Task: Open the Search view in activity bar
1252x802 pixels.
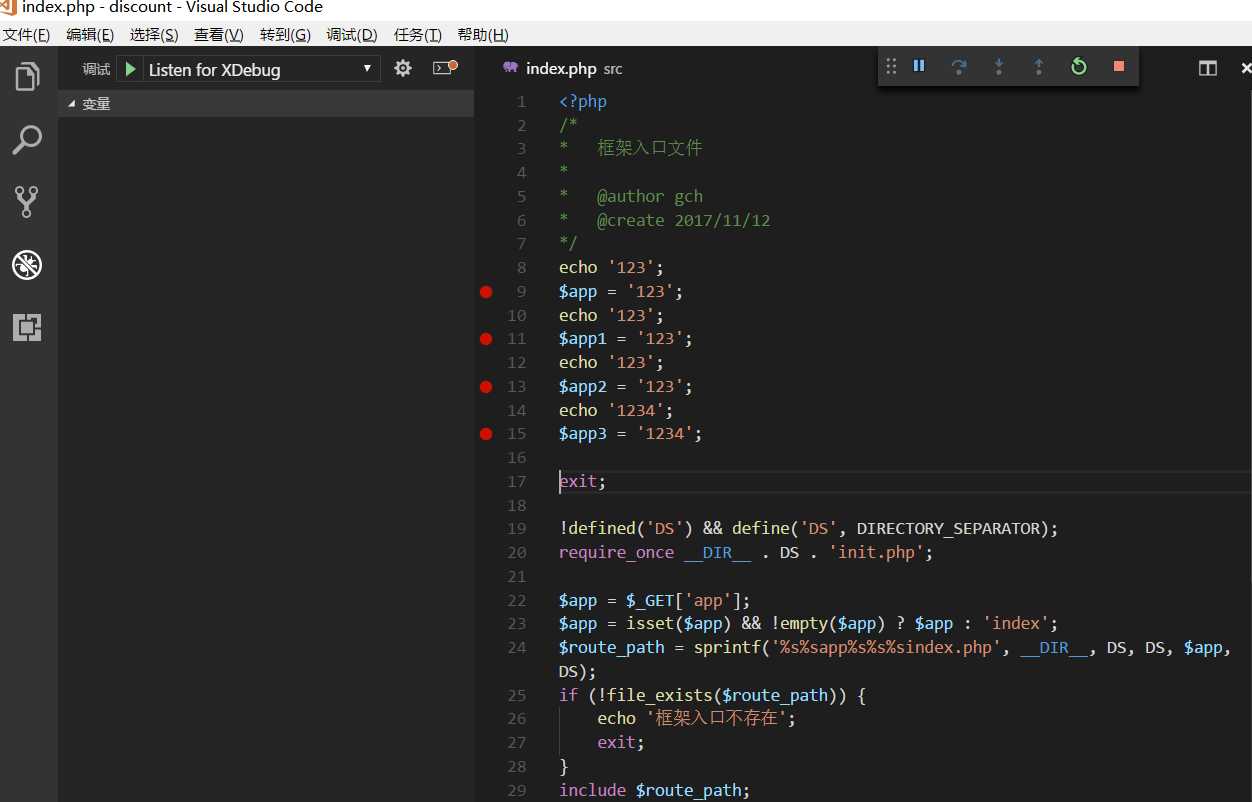Action: click(27, 140)
